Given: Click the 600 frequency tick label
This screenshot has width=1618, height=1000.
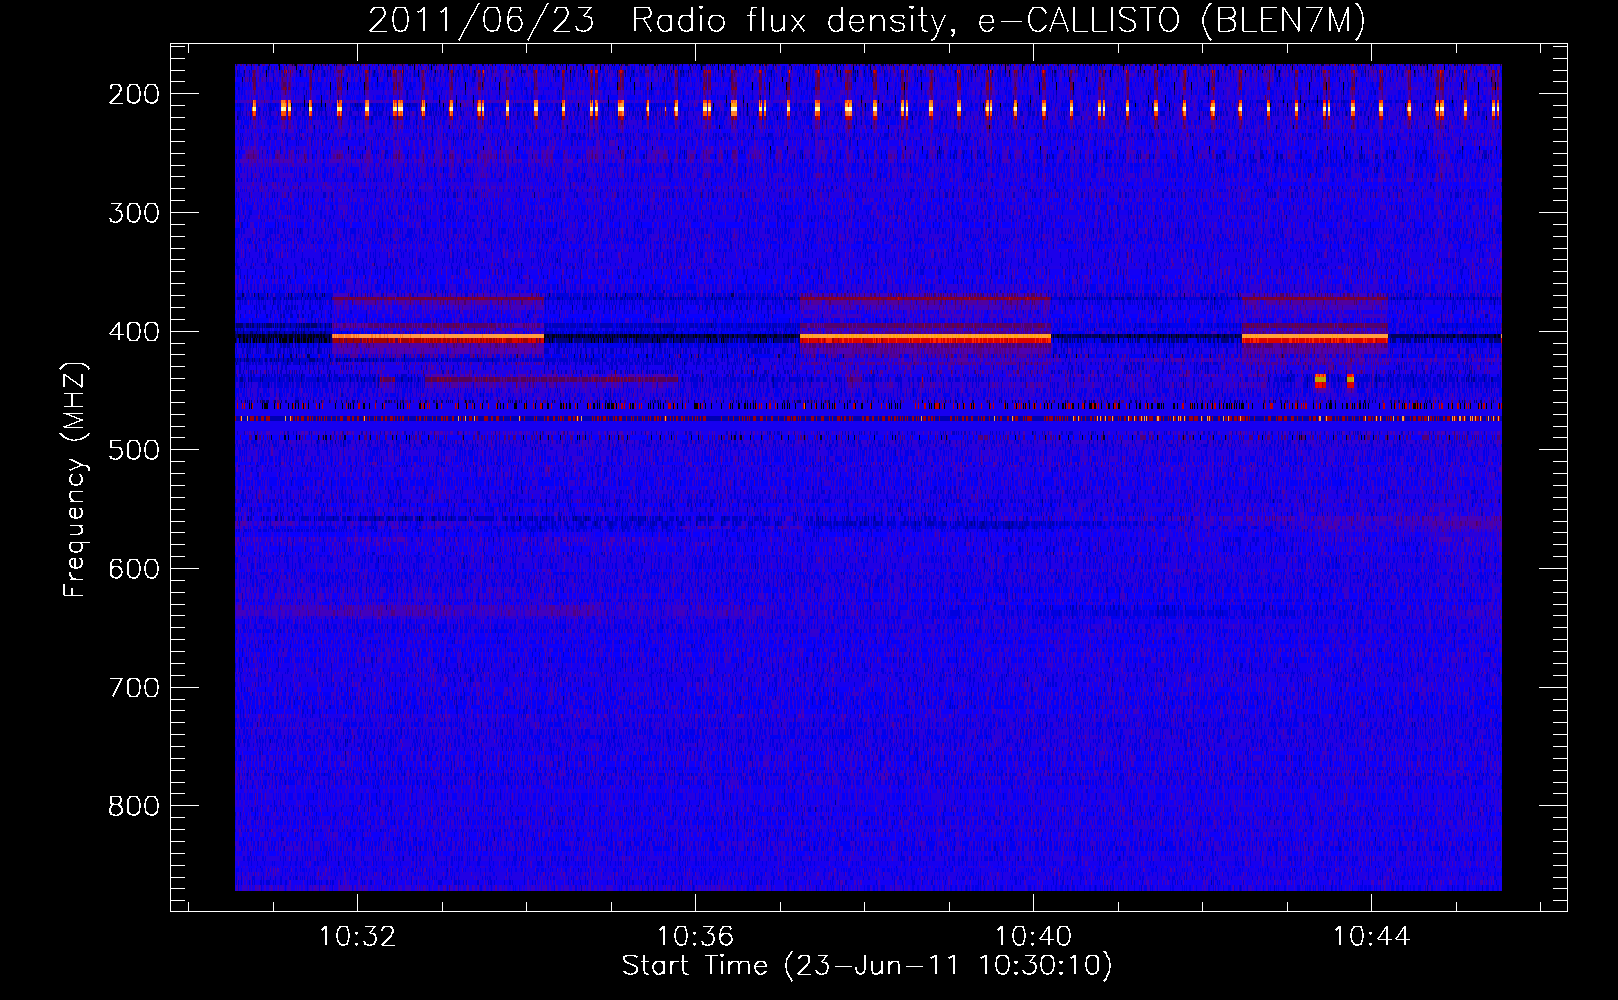Looking at the screenshot, I should [134, 568].
